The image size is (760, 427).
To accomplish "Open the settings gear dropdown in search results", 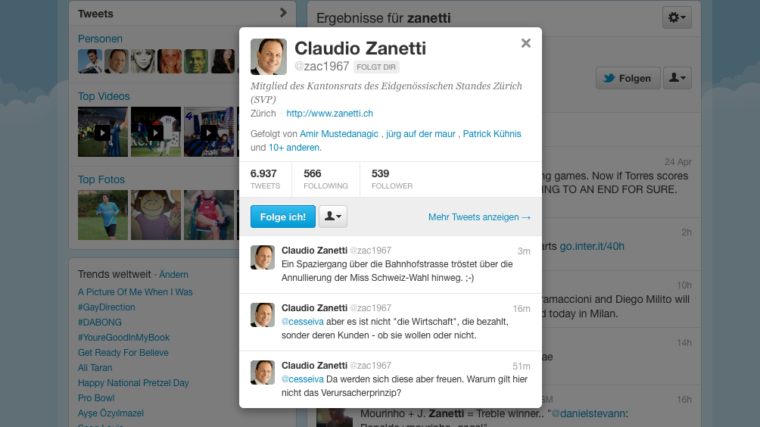I will (677, 18).
